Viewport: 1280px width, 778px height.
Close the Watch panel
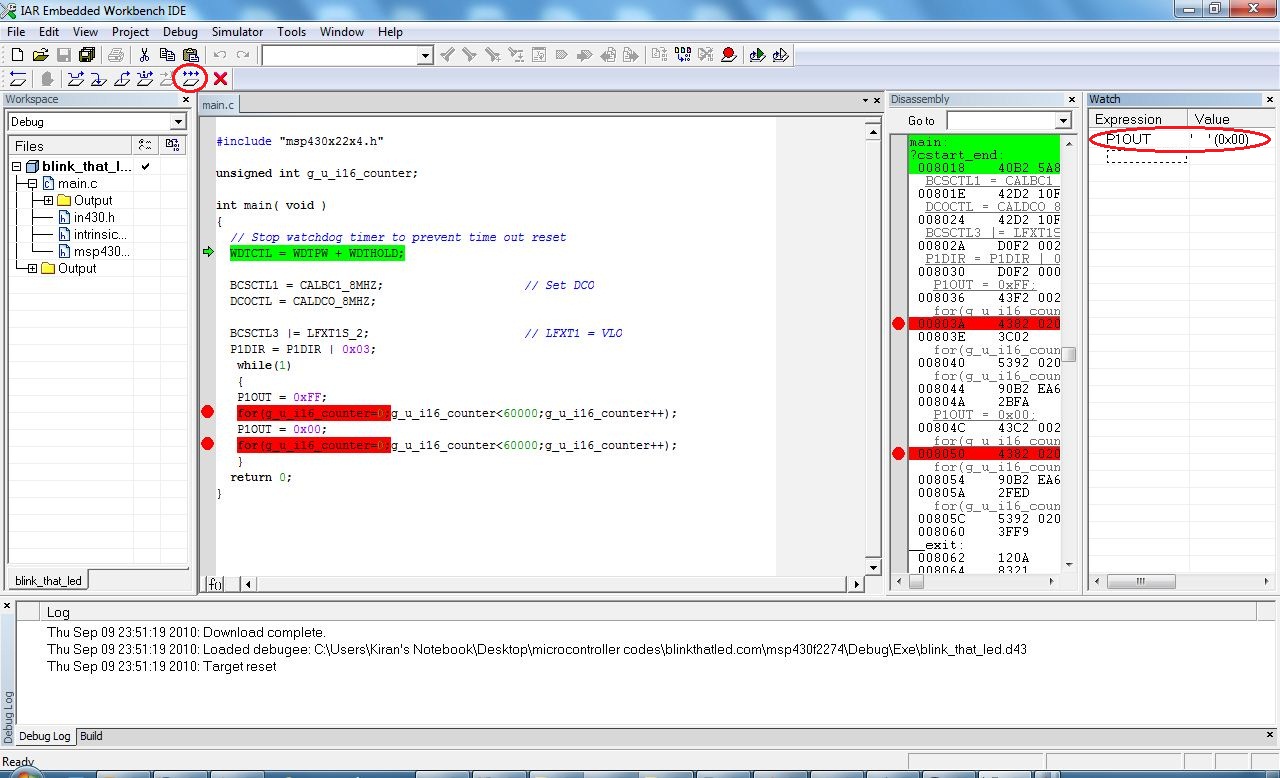pos(1270,100)
